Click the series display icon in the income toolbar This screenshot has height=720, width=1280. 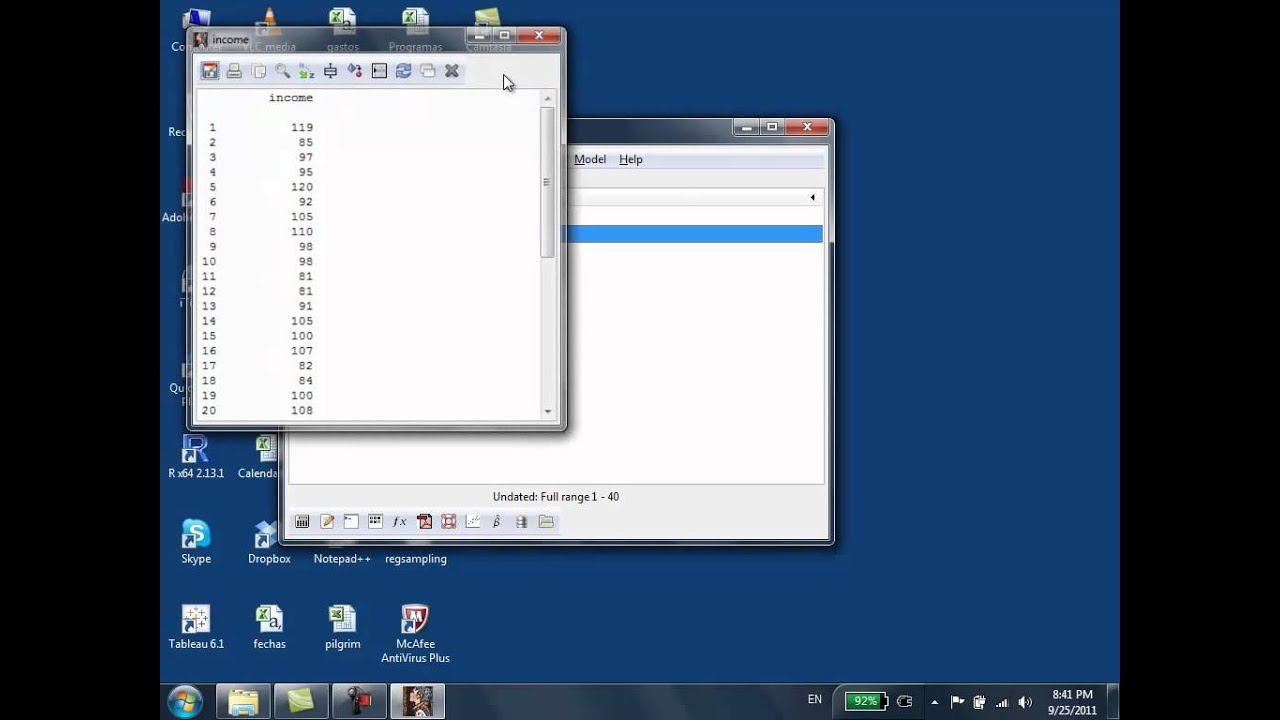[x=379, y=71]
